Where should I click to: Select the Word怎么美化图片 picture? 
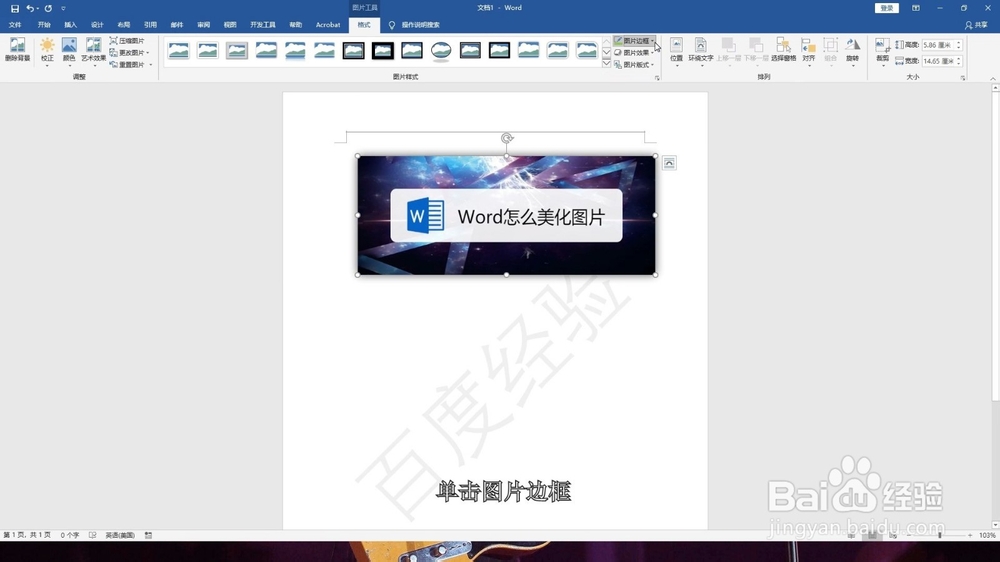[x=506, y=216]
